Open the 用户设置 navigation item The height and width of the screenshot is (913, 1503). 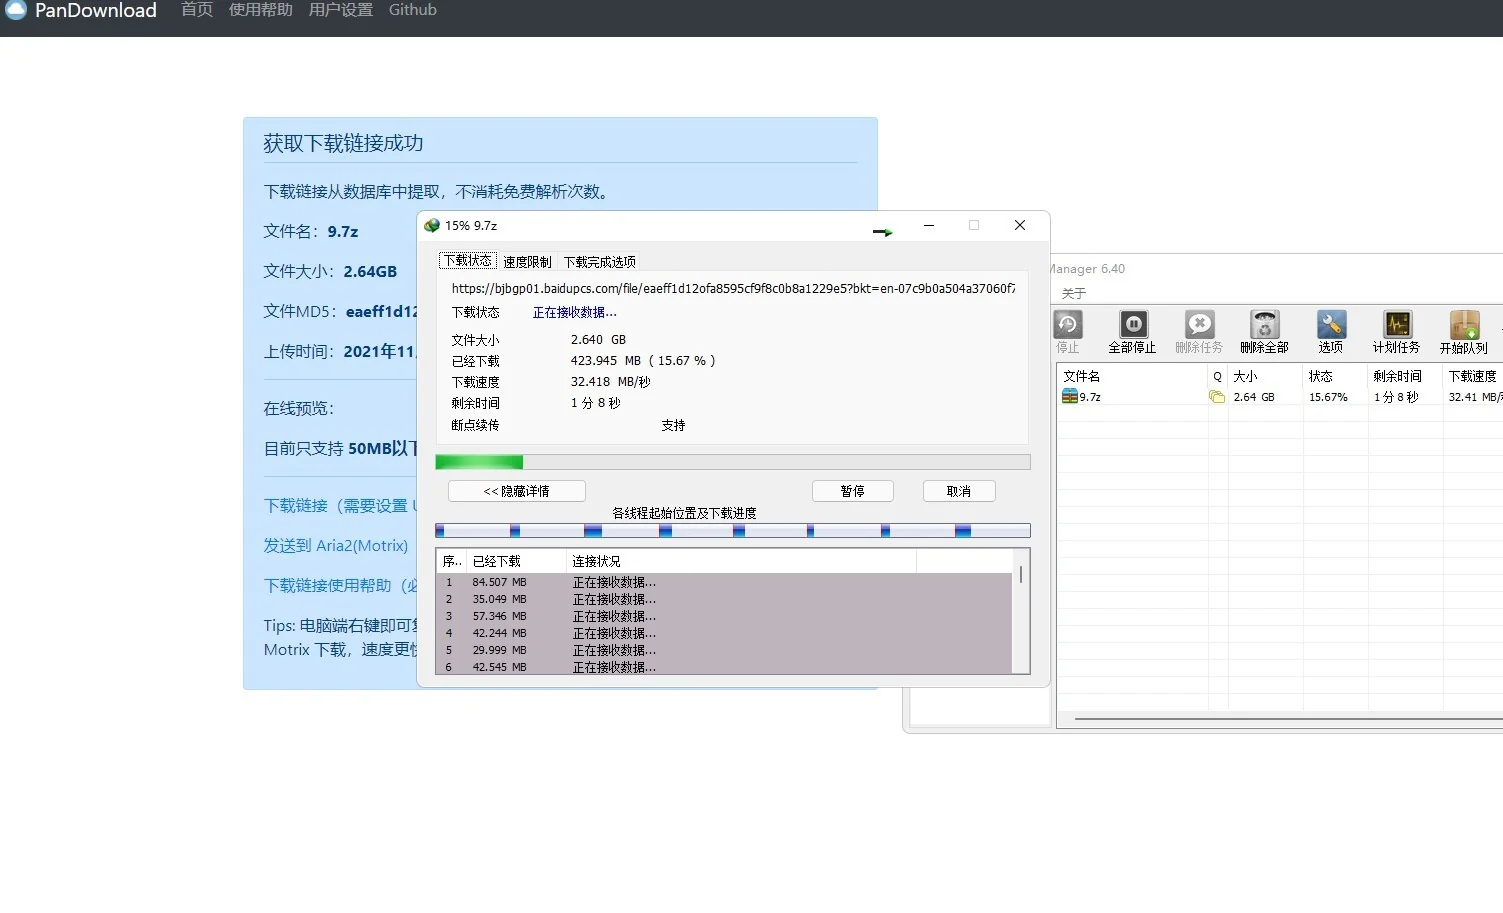pos(341,10)
